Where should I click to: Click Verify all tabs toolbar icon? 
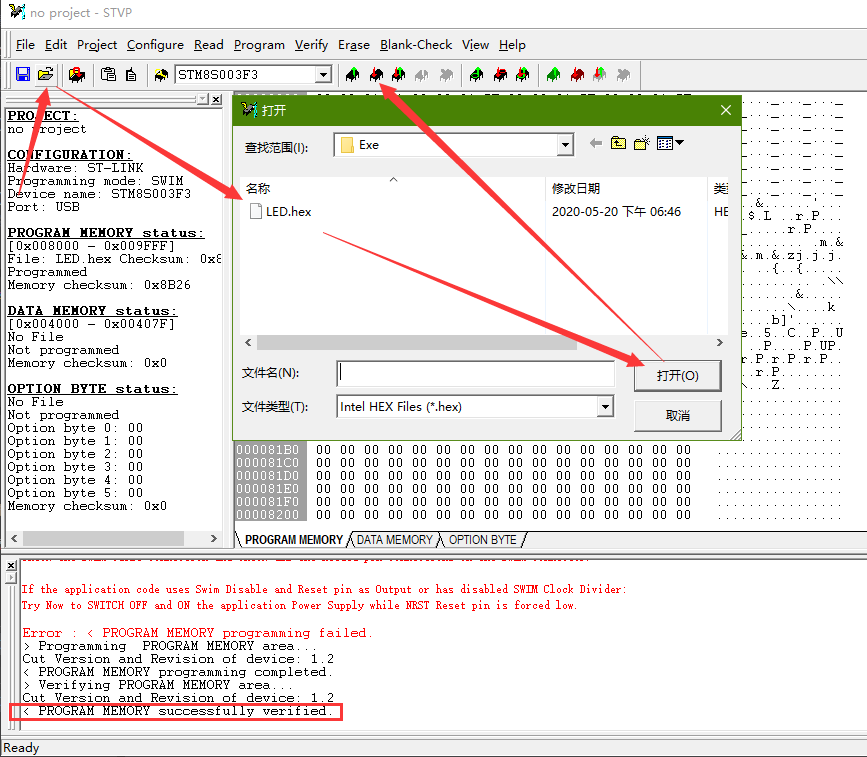click(x=523, y=74)
